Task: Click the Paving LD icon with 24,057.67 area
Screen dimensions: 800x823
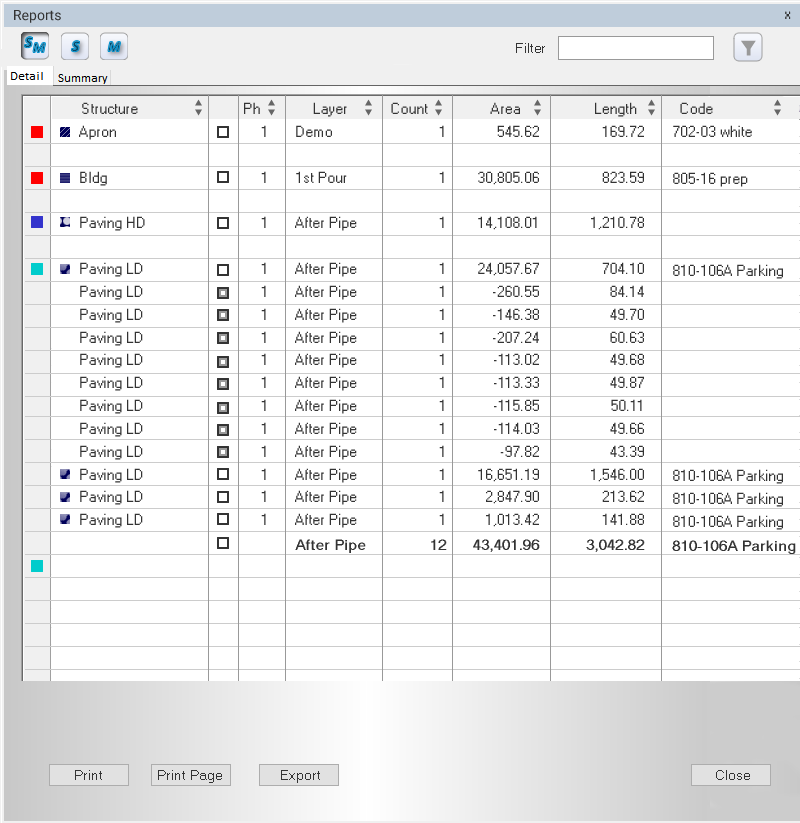Action: coord(65,269)
